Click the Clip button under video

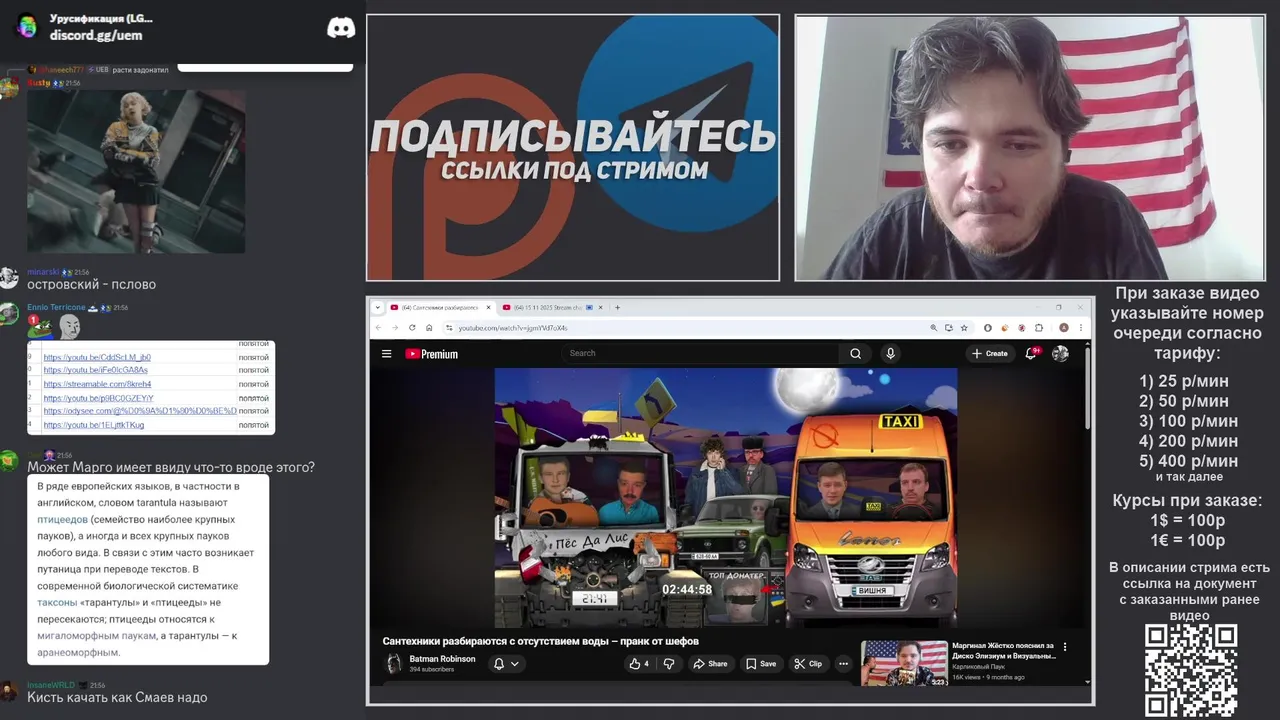[x=808, y=663]
